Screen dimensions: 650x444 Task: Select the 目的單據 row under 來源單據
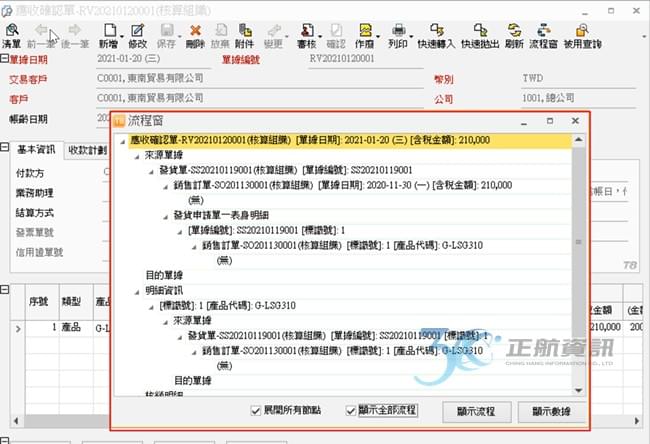click(x=164, y=275)
